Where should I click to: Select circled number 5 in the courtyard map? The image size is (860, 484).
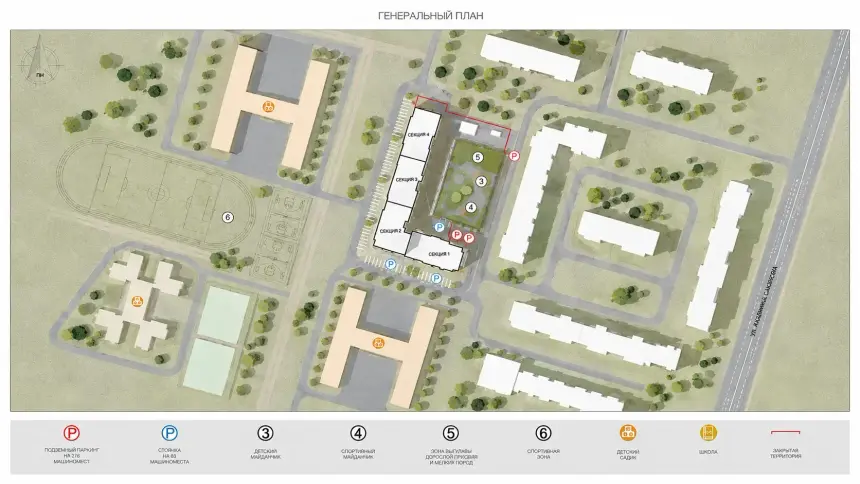click(478, 157)
